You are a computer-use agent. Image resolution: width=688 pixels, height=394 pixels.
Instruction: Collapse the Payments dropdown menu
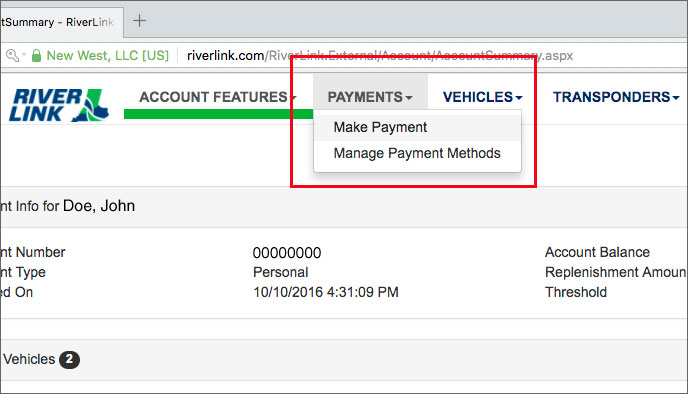pyautogui.click(x=370, y=97)
